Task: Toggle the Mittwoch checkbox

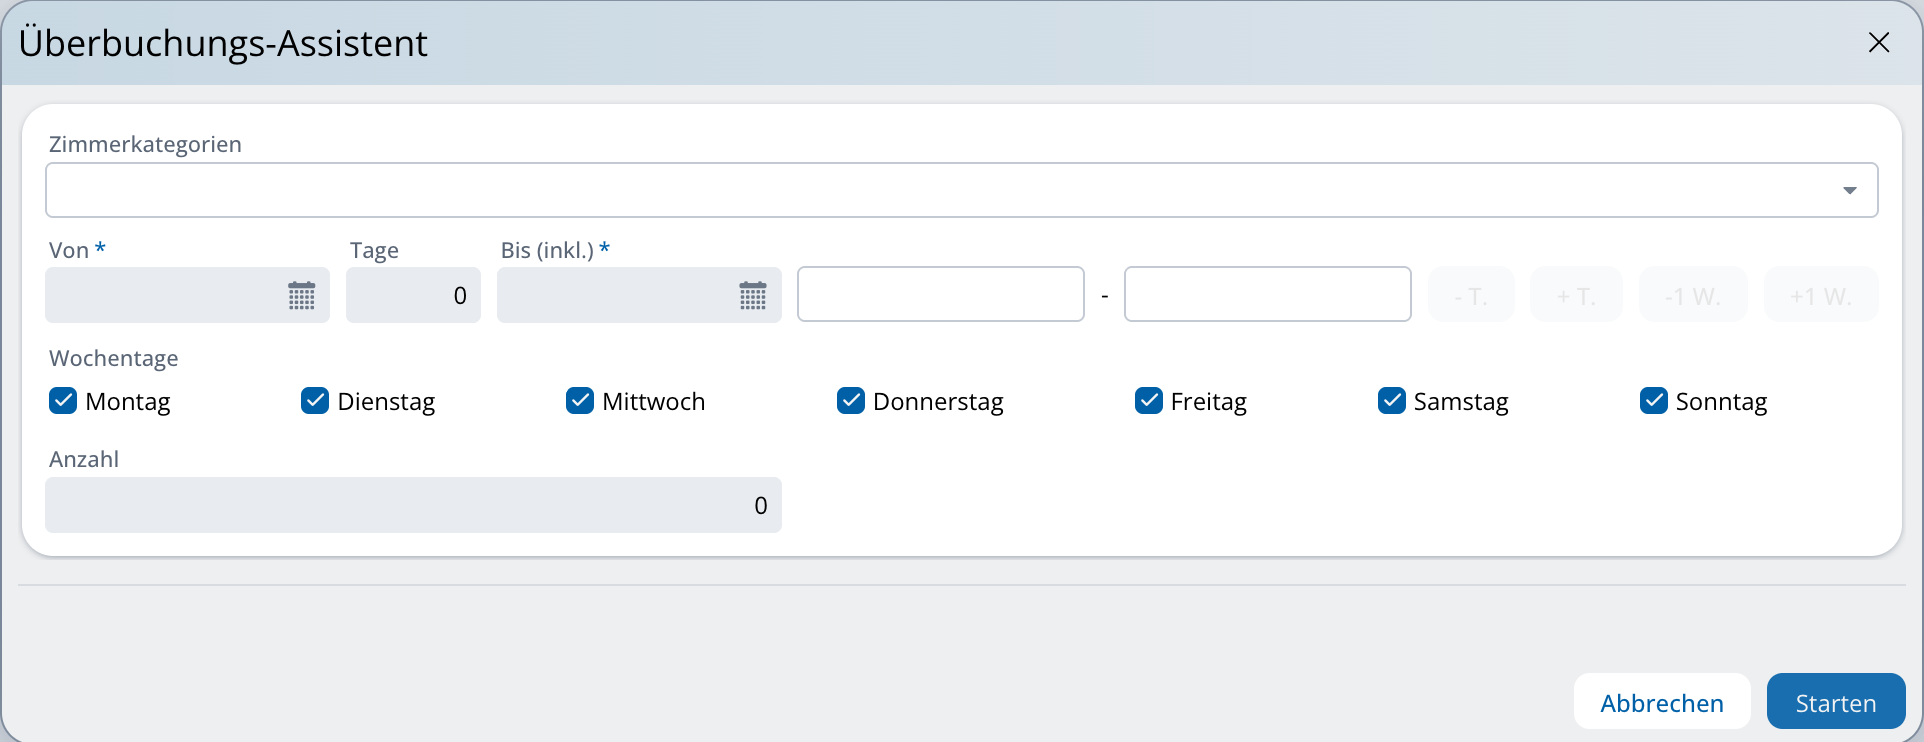Action: 580,401
